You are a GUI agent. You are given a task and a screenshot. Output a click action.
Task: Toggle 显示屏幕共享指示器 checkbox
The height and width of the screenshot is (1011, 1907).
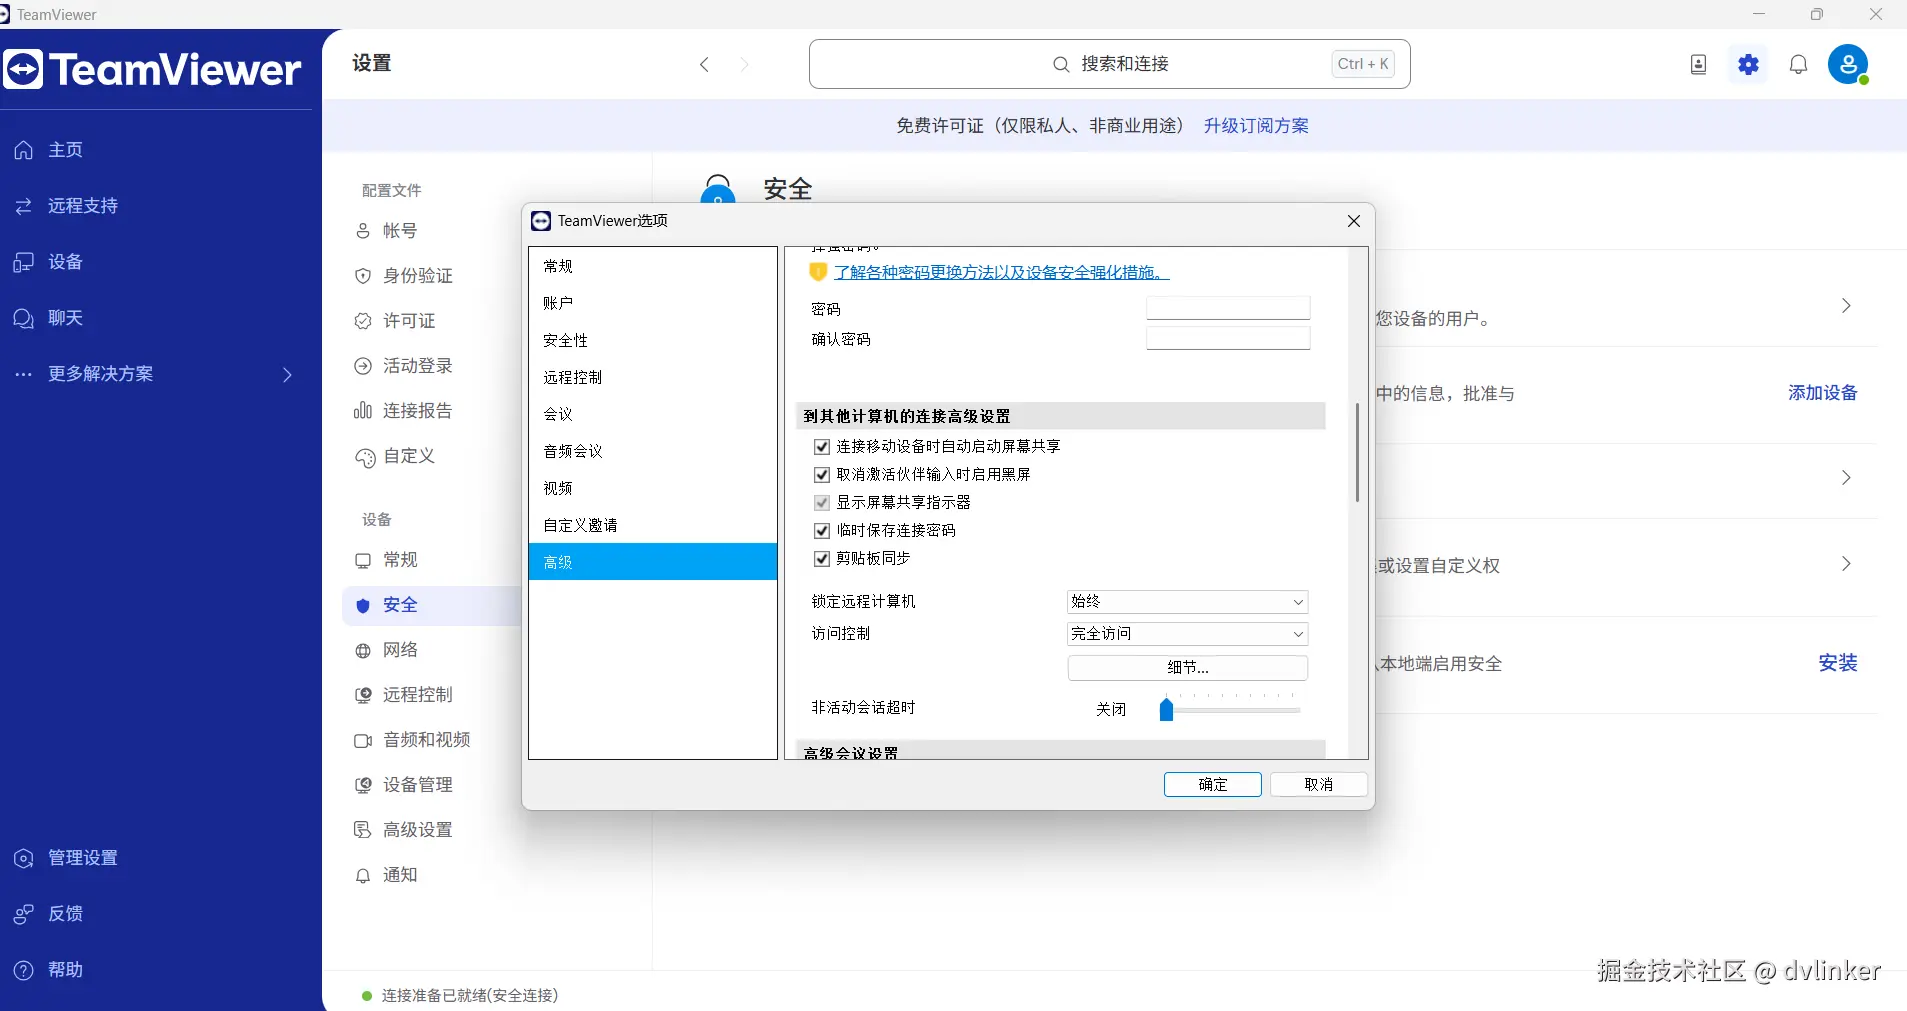822,503
